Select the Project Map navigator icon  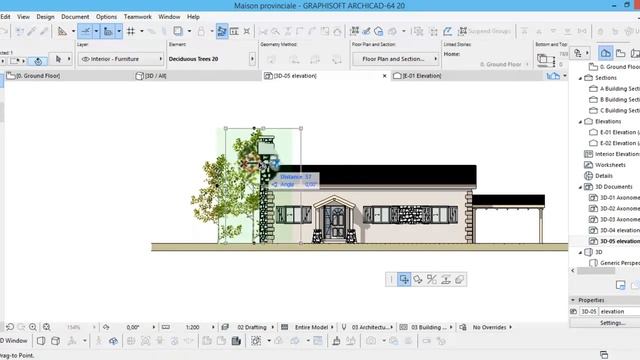605,53
